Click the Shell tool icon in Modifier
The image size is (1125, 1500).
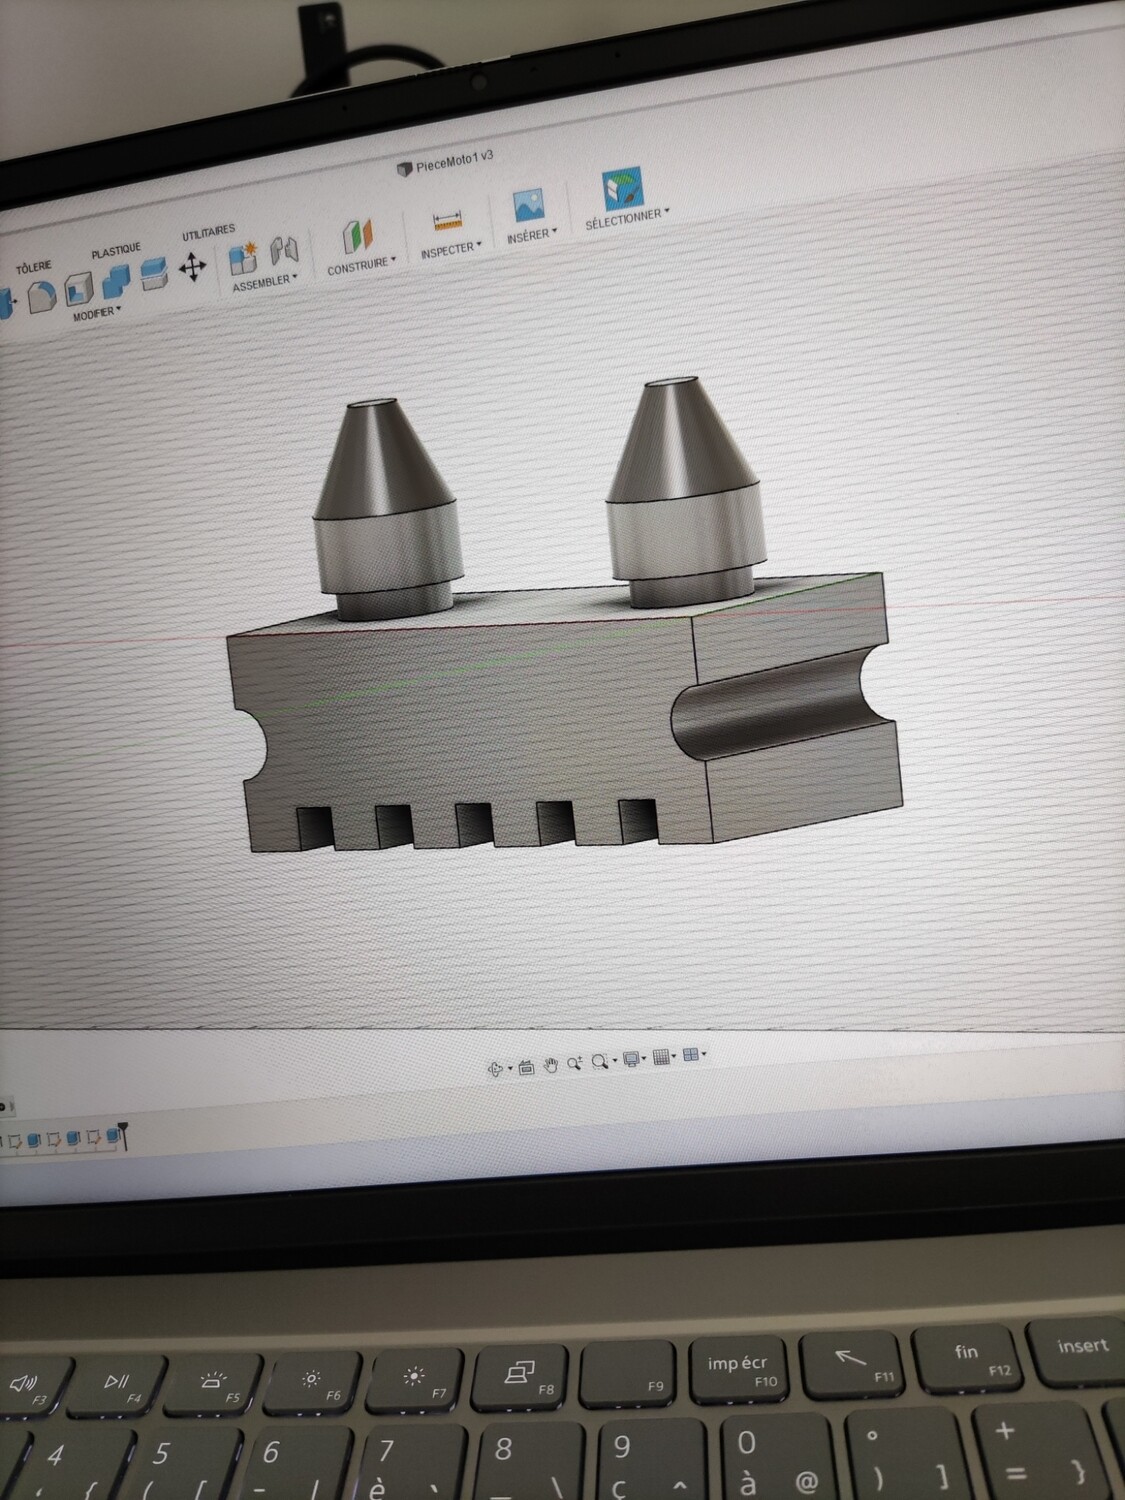[79, 291]
